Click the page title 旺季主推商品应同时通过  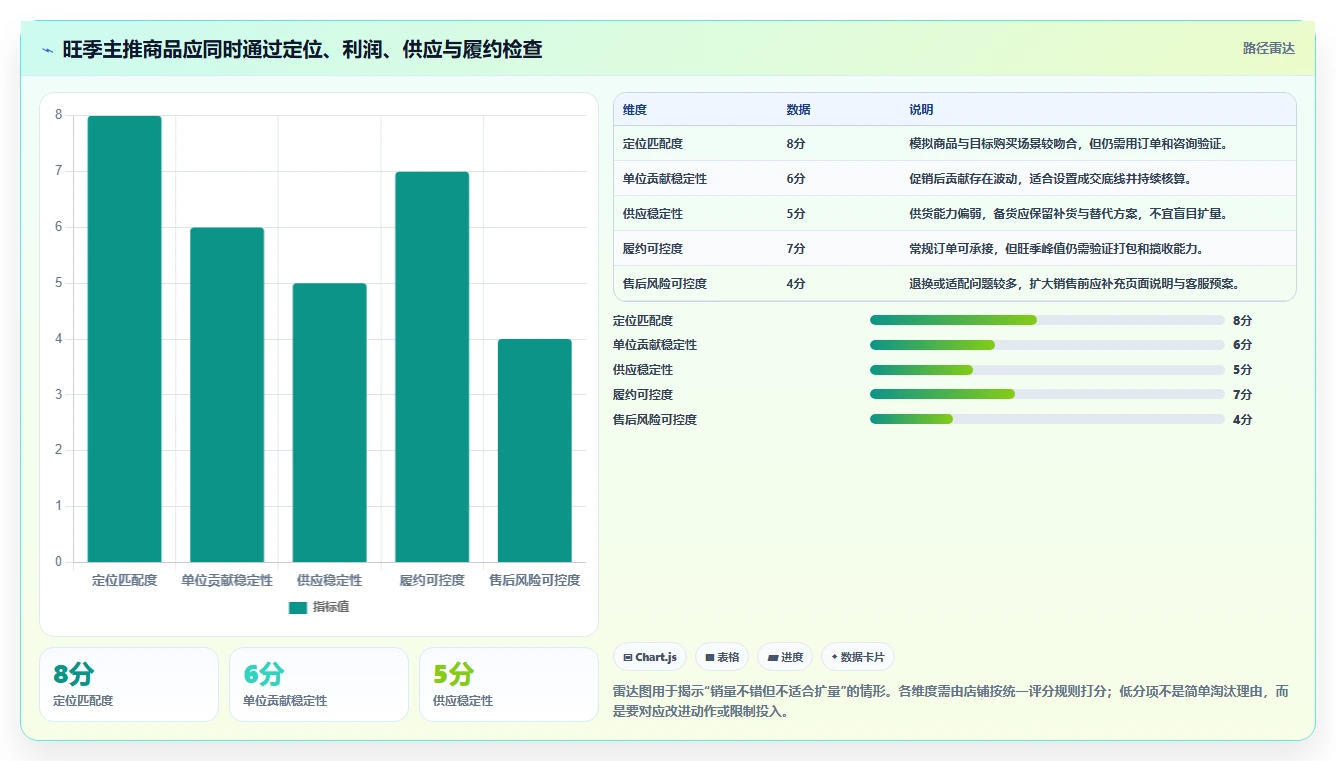pos(303,49)
